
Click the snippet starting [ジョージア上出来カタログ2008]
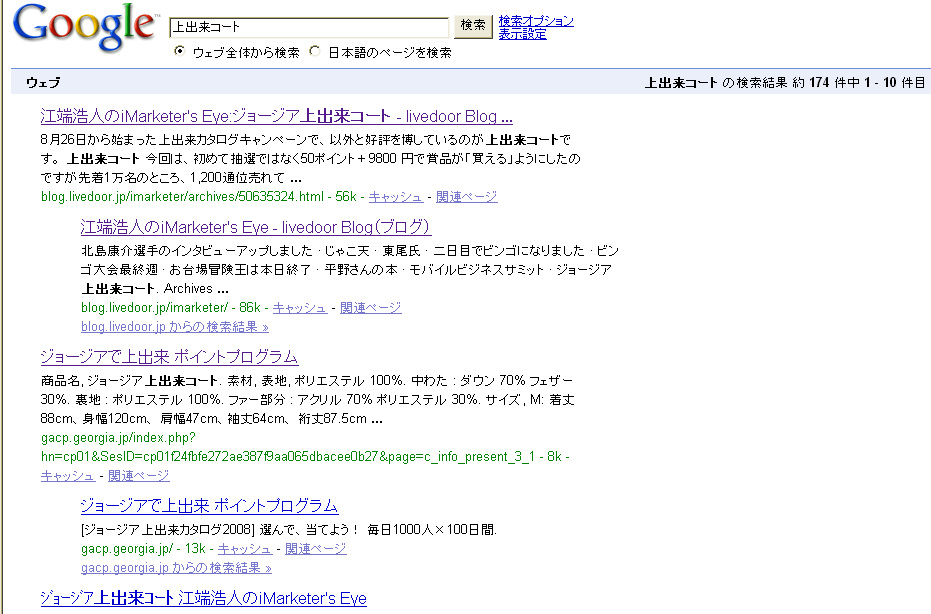tap(289, 529)
